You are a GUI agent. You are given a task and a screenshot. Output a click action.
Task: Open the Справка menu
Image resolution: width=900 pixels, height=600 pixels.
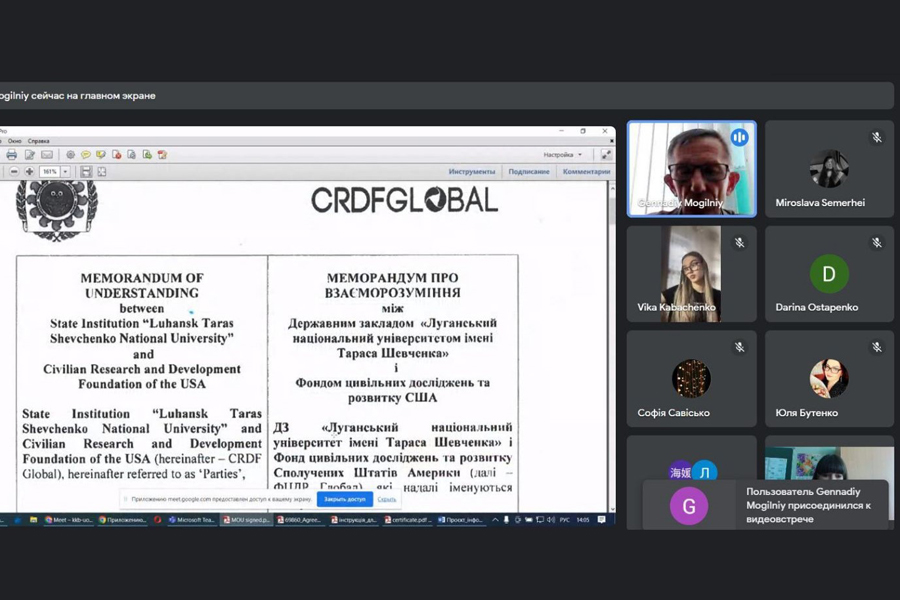pos(38,141)
